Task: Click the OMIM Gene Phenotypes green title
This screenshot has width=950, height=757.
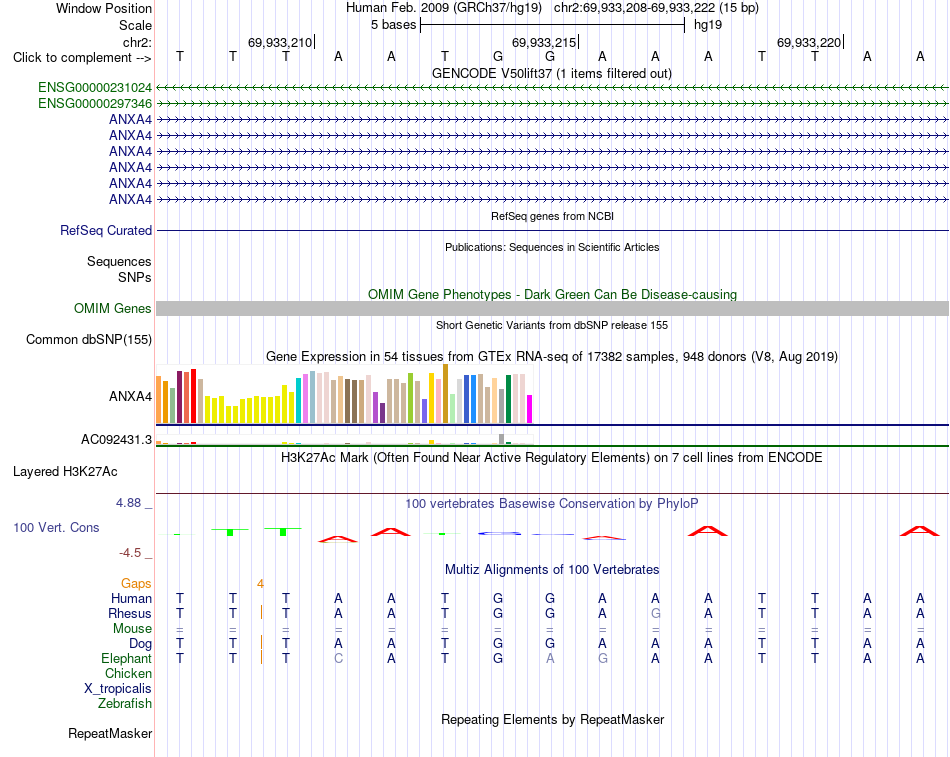Action: point(552,295)
